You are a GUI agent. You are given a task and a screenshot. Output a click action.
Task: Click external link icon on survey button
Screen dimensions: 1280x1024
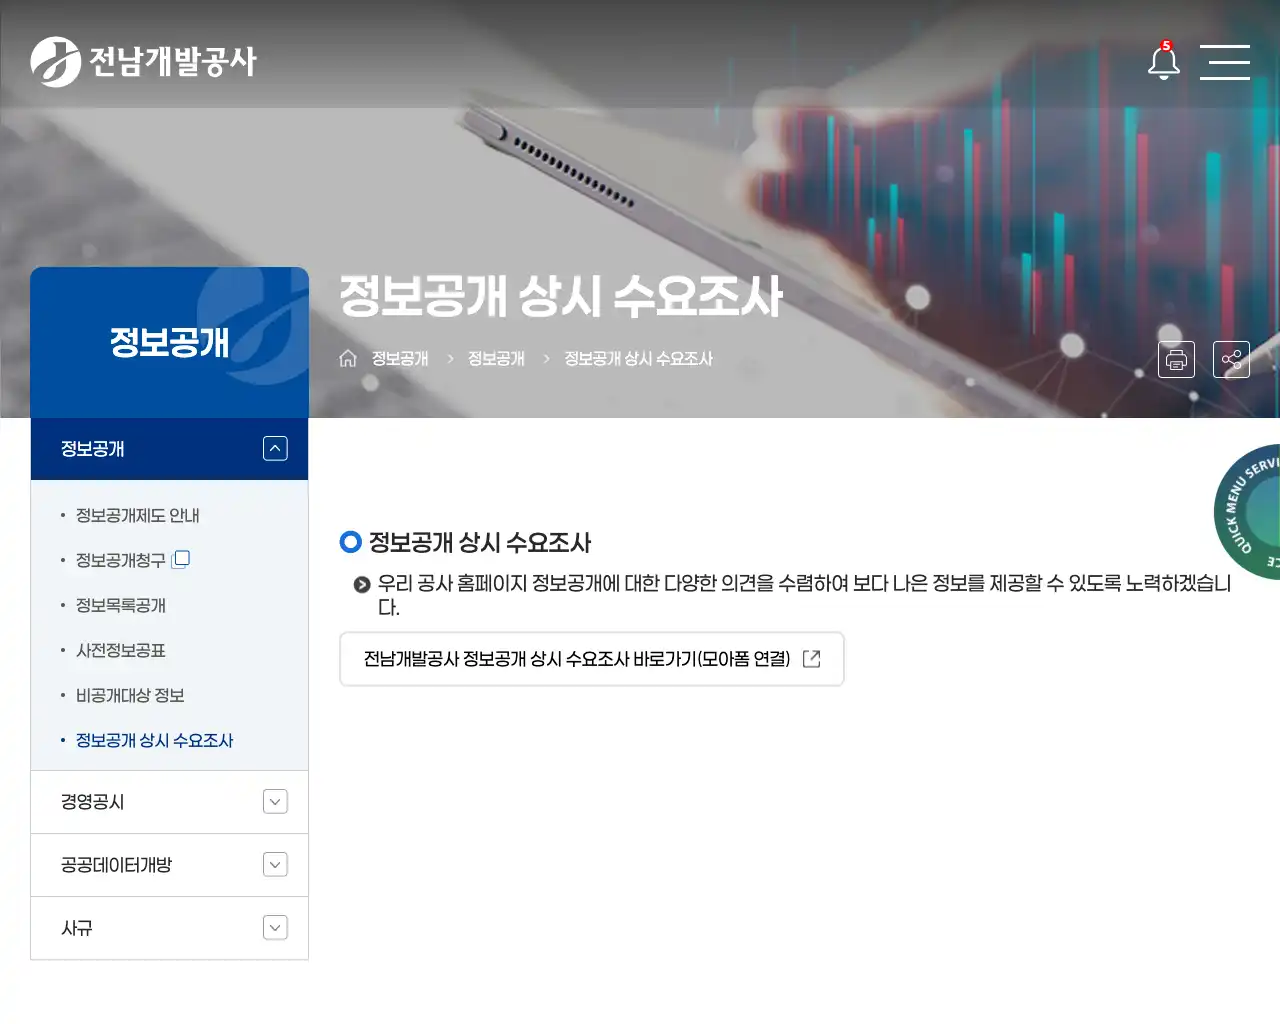pos(811,658)
